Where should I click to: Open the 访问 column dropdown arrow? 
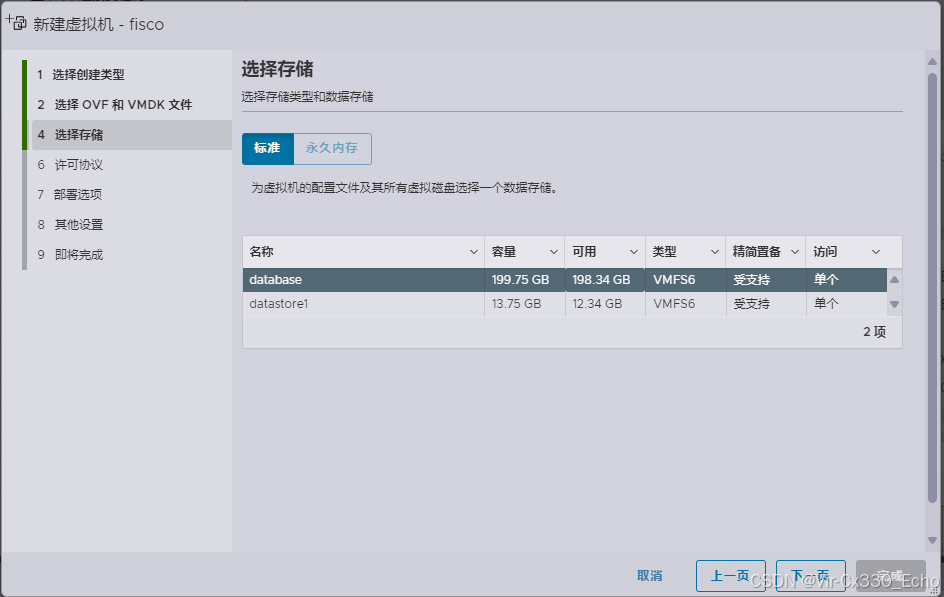pyautogui.click(x=876, y=252)
